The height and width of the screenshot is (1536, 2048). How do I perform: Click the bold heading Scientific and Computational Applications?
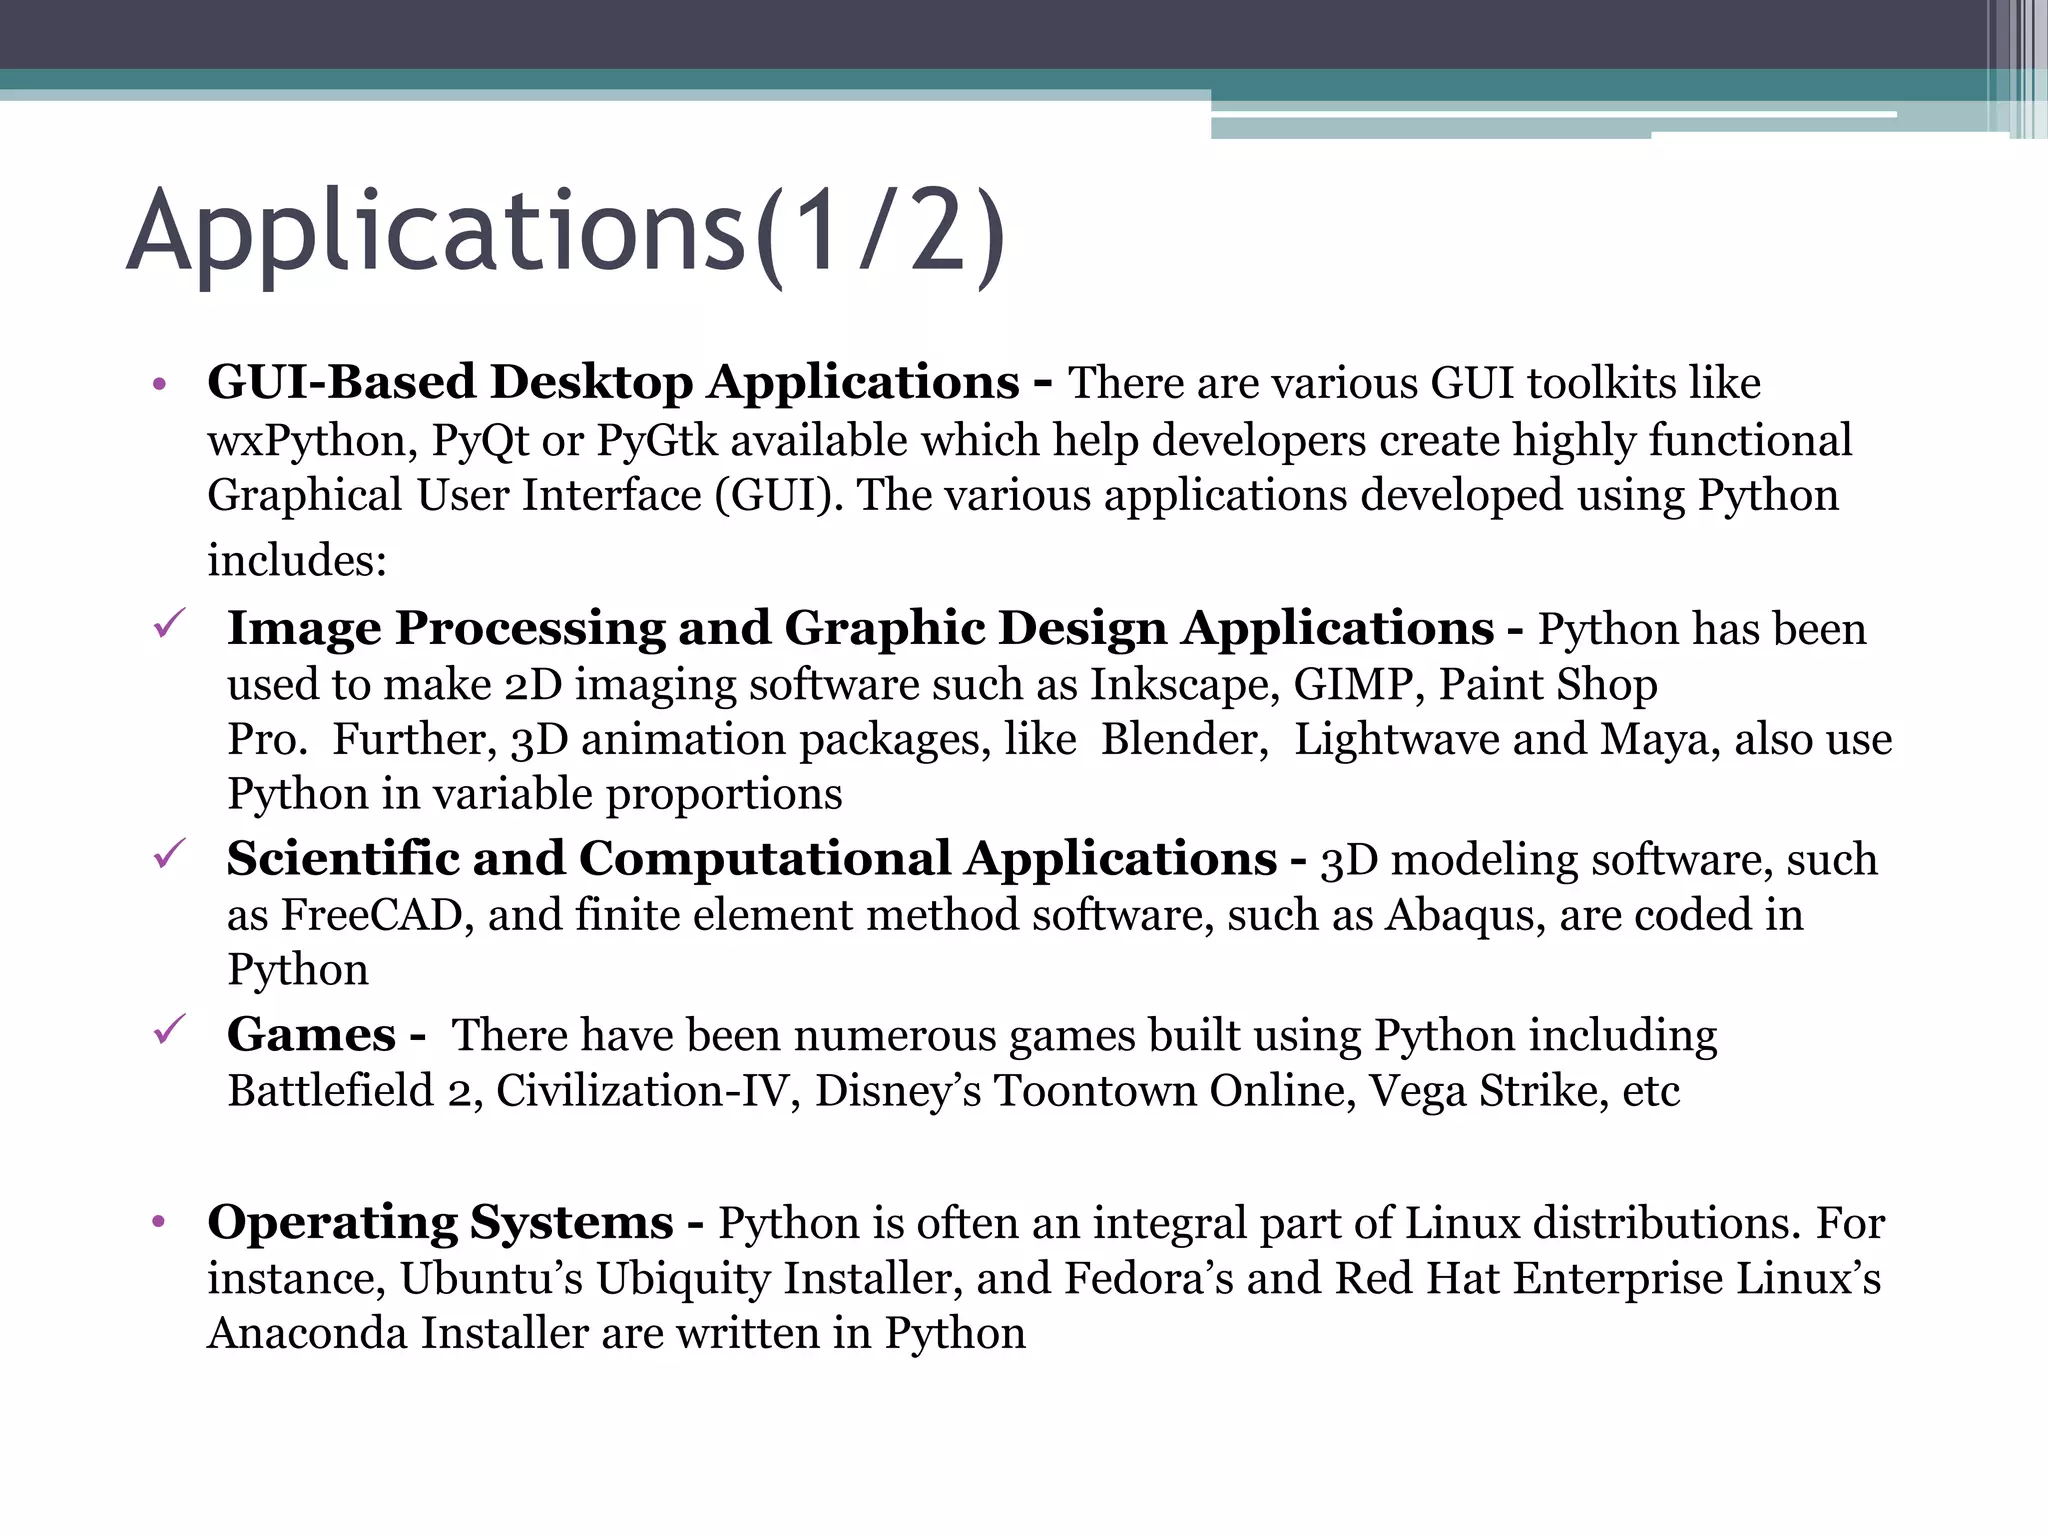pyautogui.click(x=751, y=858)
